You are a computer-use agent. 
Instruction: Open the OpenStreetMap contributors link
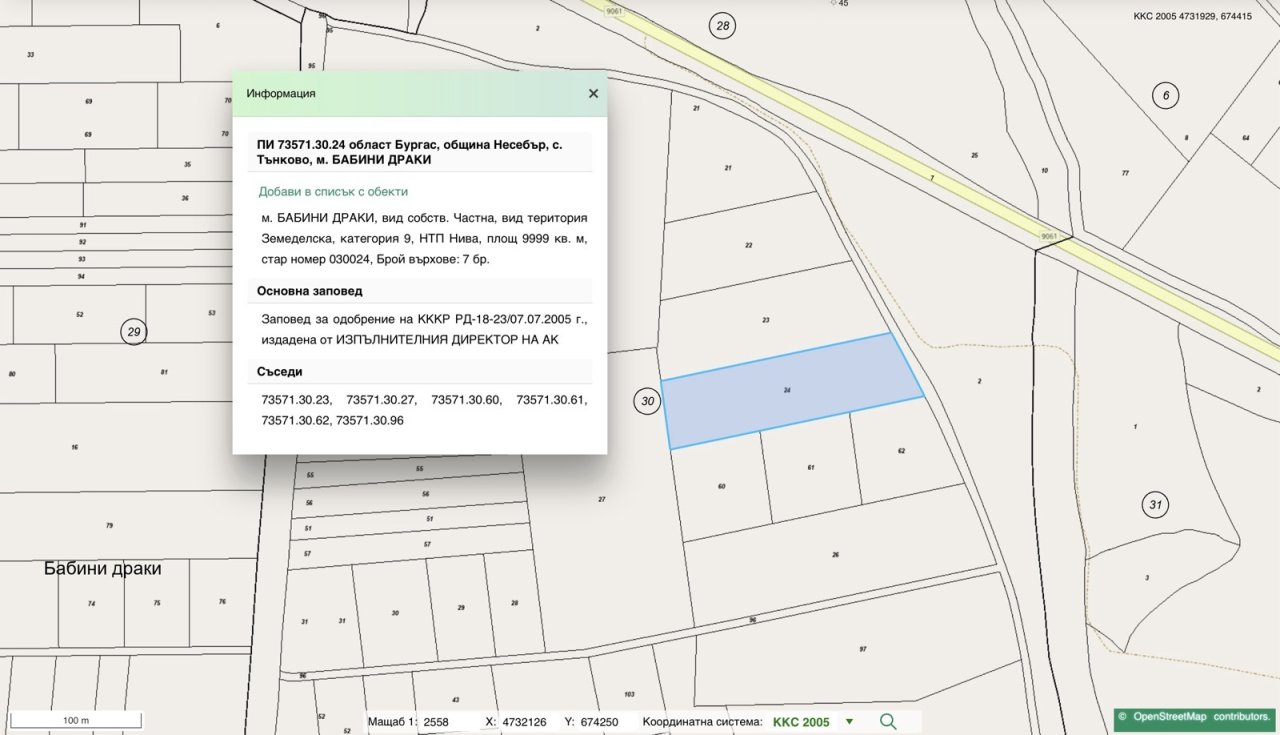pyautogui.click(x=1195, y=717)
